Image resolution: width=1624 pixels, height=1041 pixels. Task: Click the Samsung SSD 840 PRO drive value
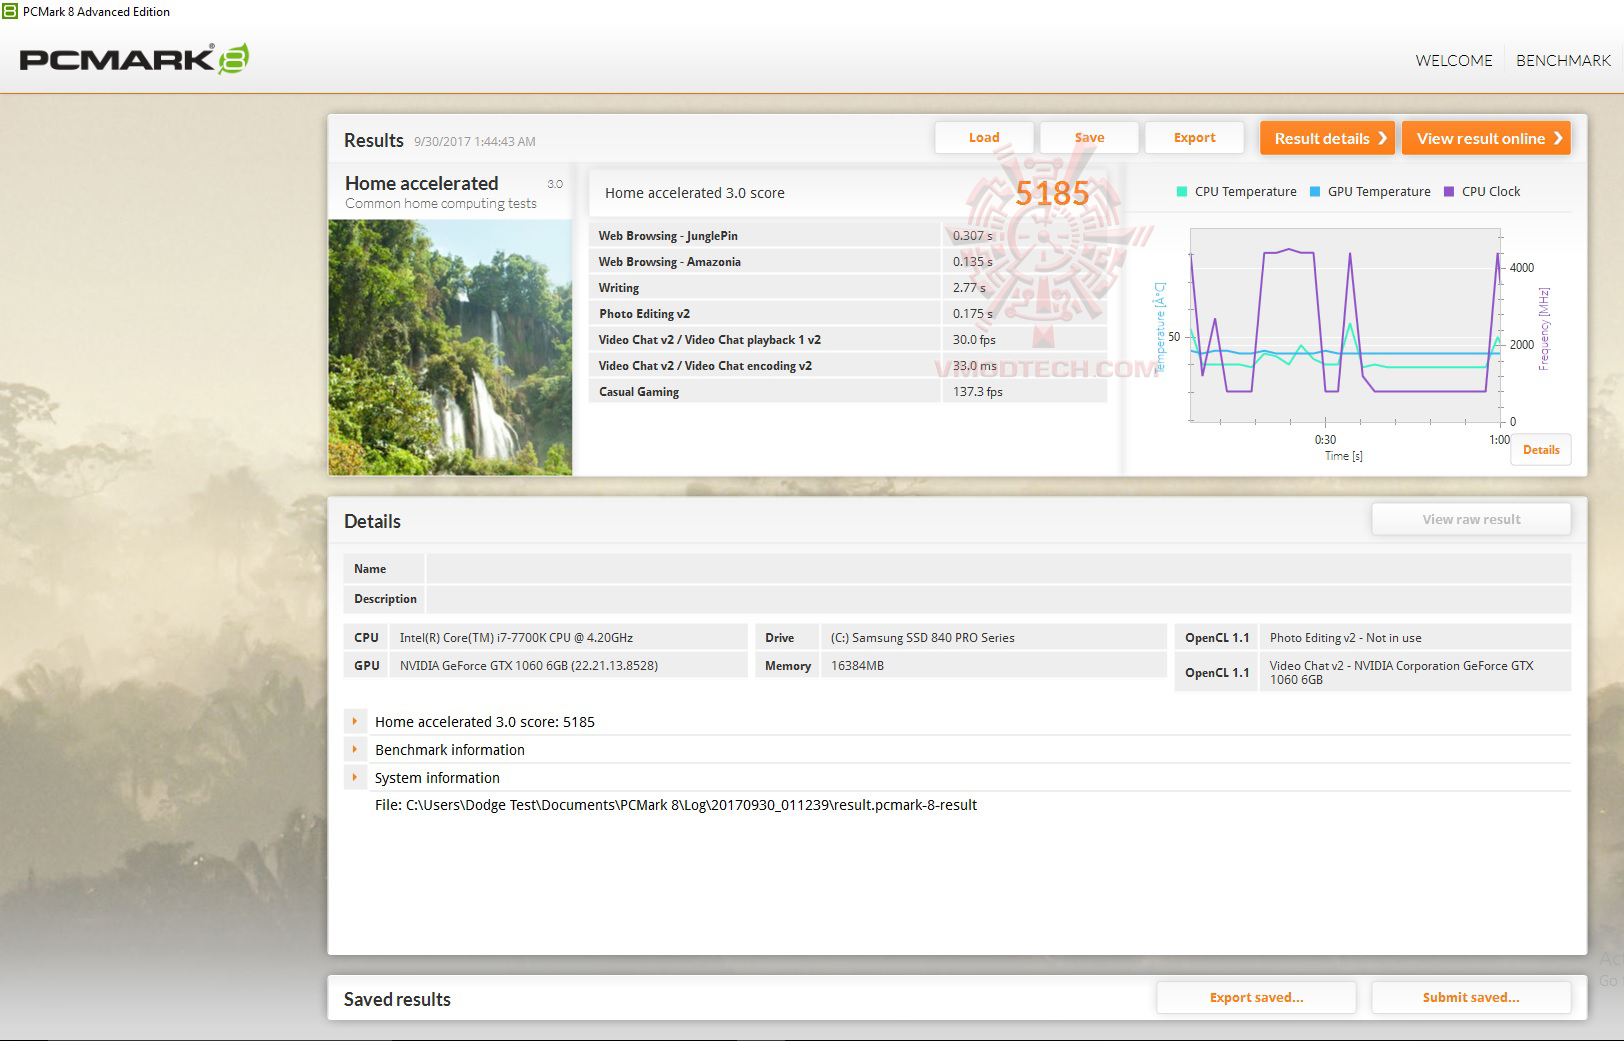coord(922,638)
